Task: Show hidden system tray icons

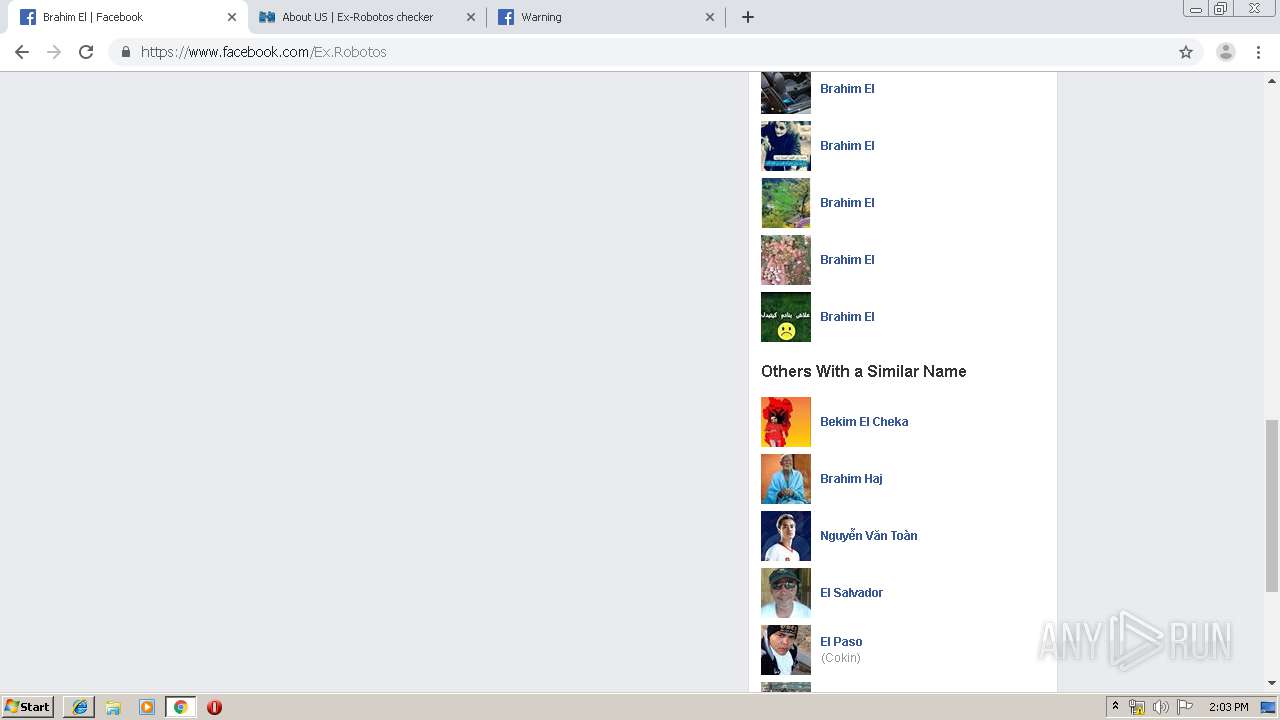Action: 1115,707
